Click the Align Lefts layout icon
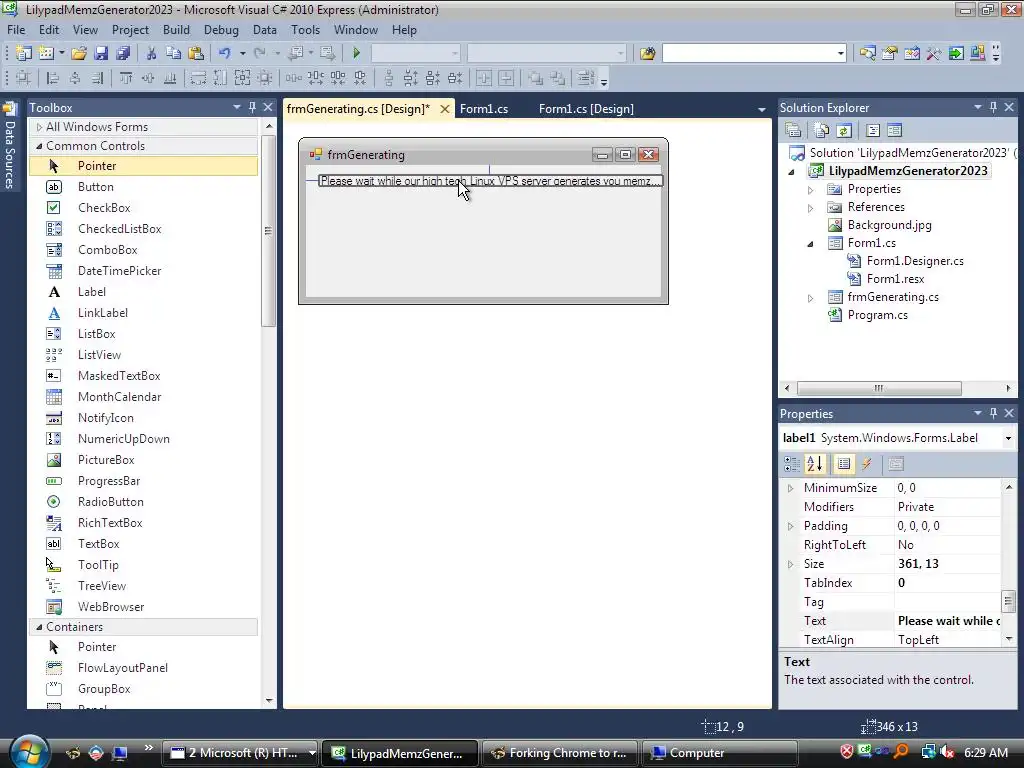1024x768 pixels. (53, 78)
